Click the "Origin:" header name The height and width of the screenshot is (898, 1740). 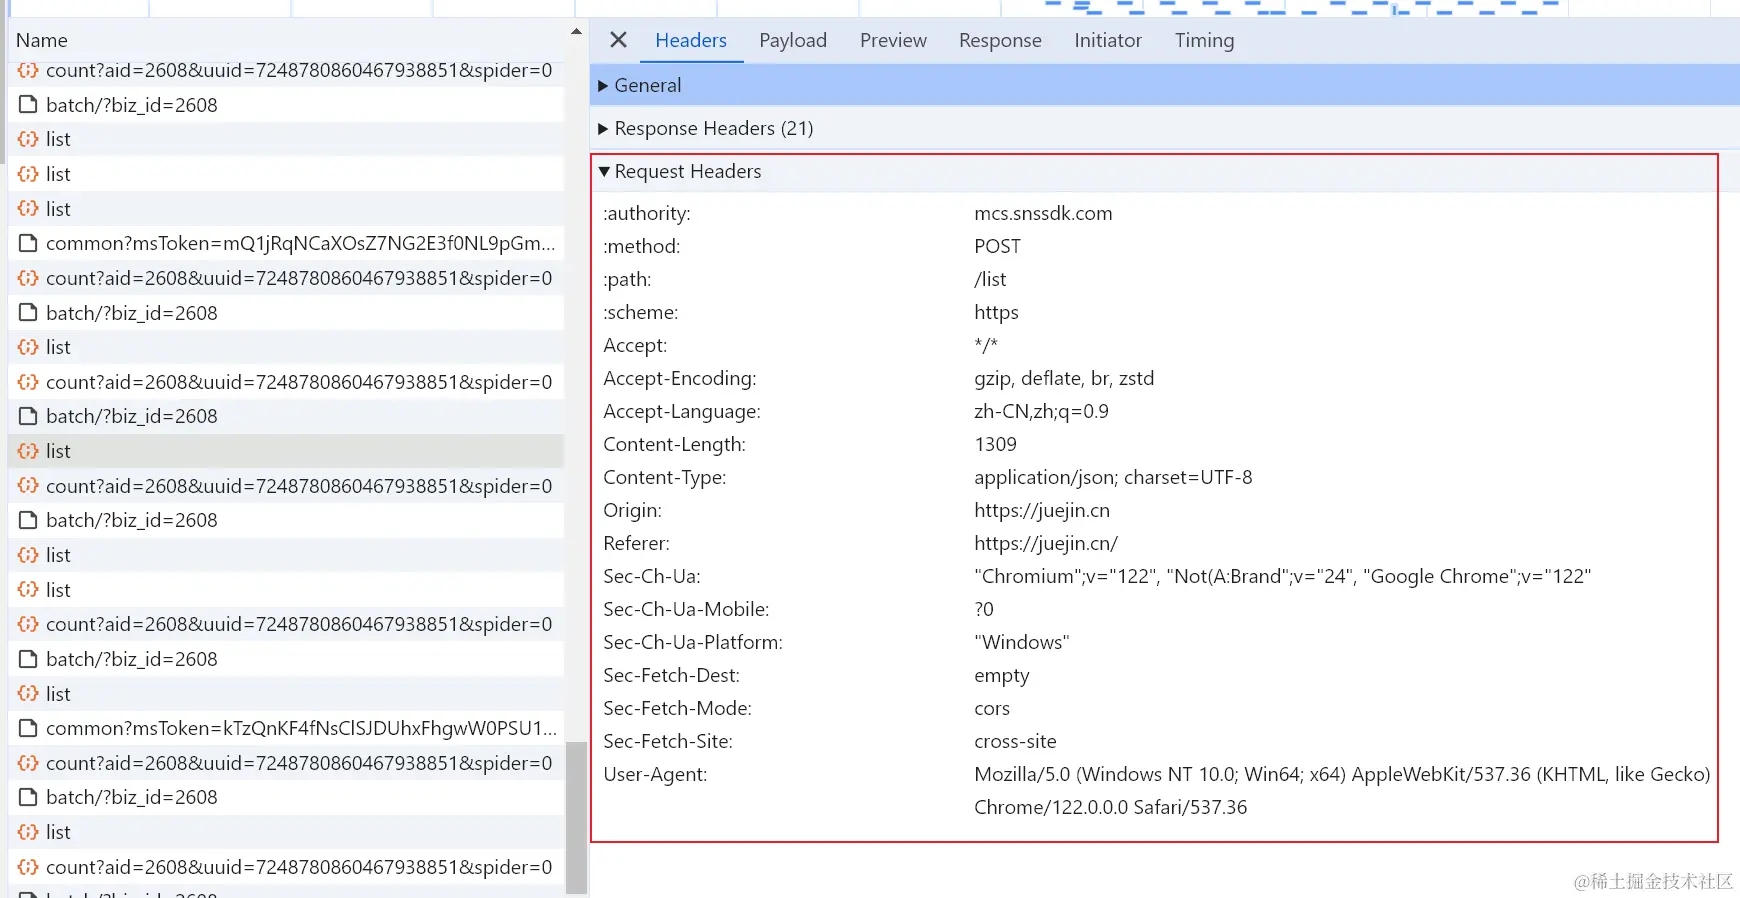pos(632,510)
